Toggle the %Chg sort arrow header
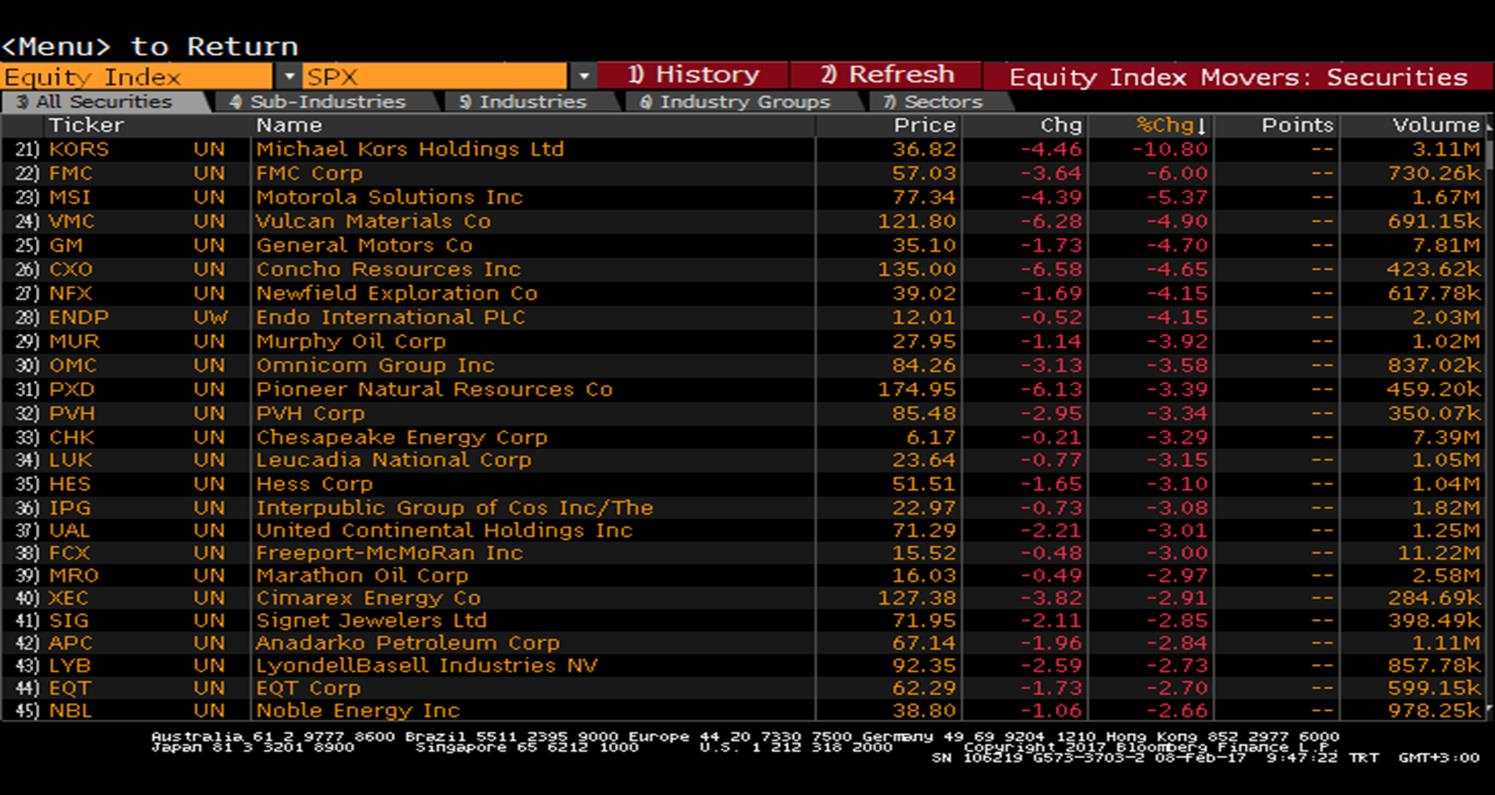 point(1172,126)
